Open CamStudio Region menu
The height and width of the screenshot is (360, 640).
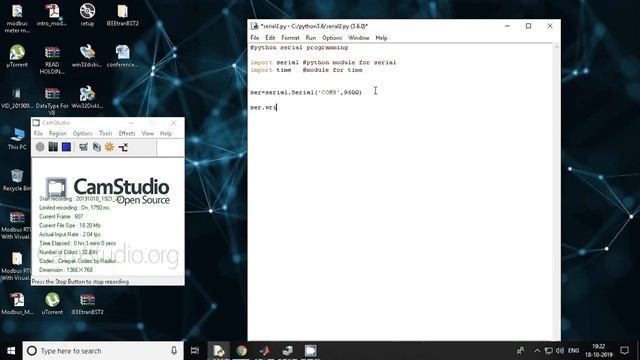58,133
